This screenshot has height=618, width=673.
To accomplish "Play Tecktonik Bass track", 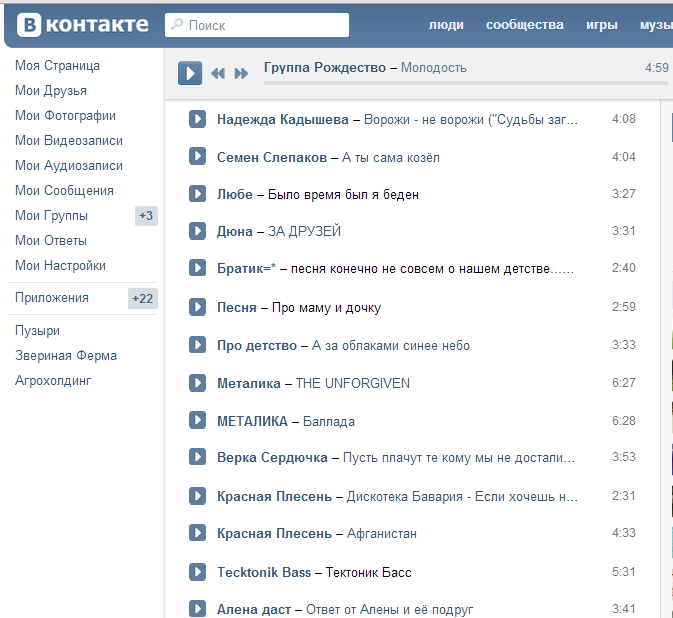I will pos(198,572).
